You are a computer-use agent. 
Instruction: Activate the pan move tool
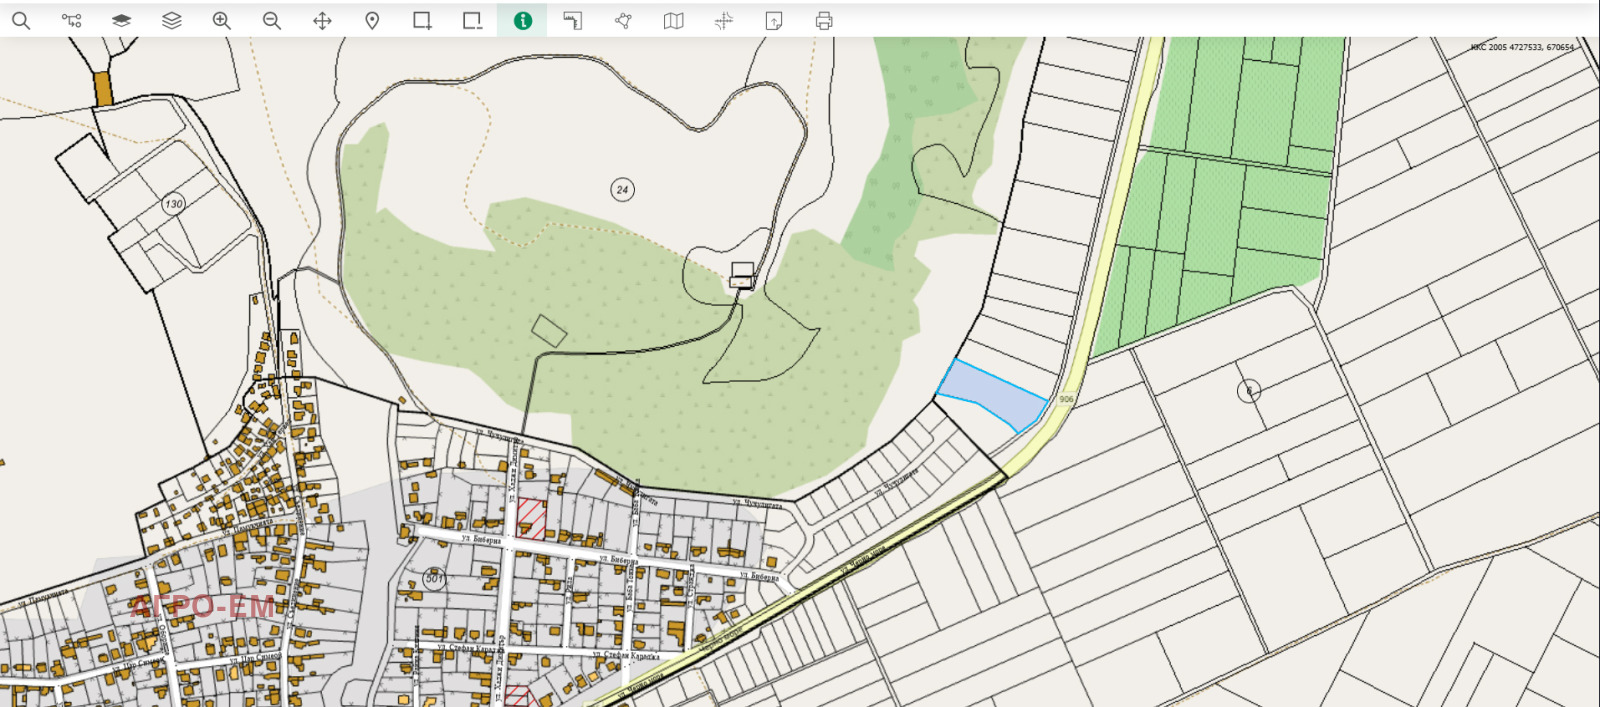coord(322,20)
